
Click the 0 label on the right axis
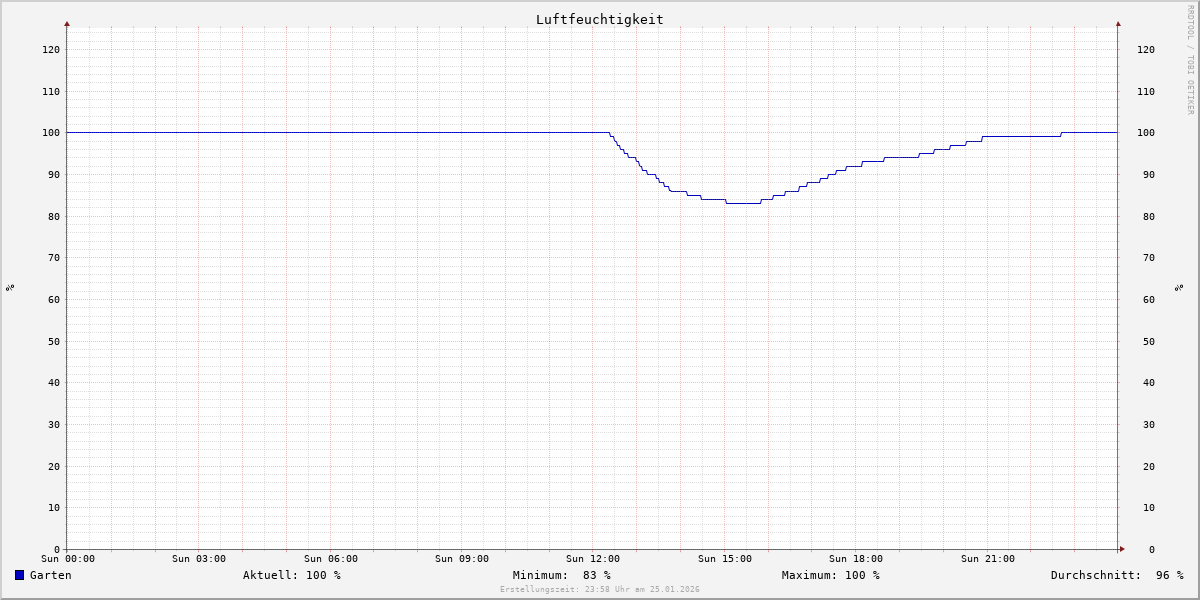pyautogui.click(x=1152, y=549)
